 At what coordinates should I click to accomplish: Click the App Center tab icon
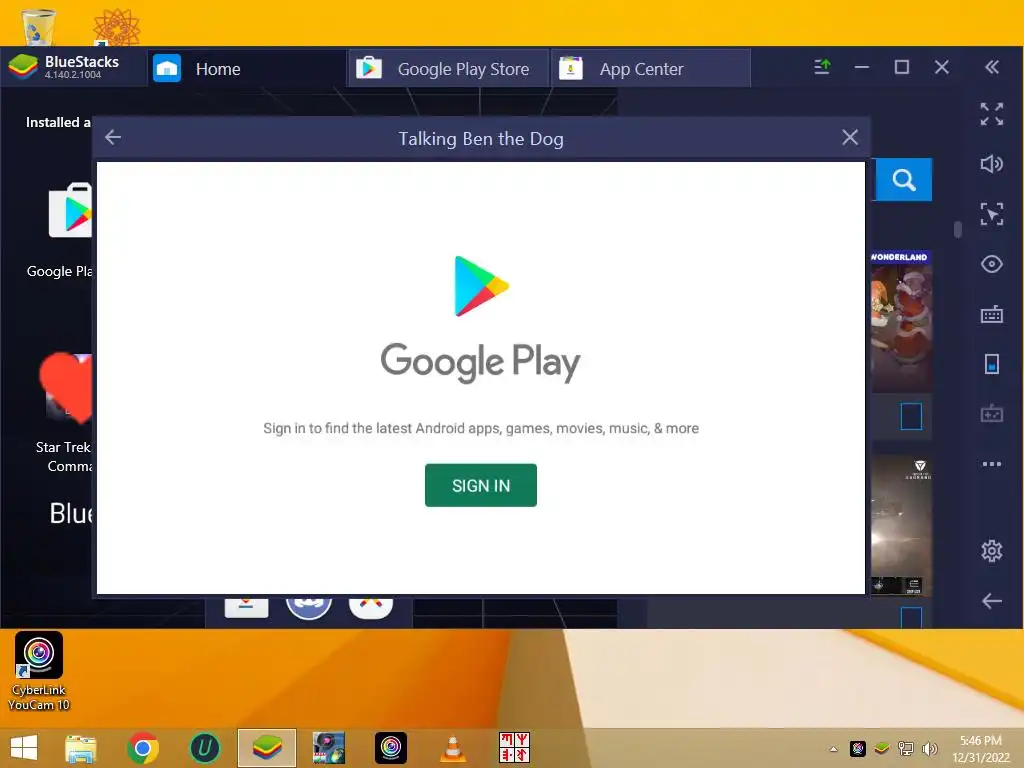[x=570, y=69]
